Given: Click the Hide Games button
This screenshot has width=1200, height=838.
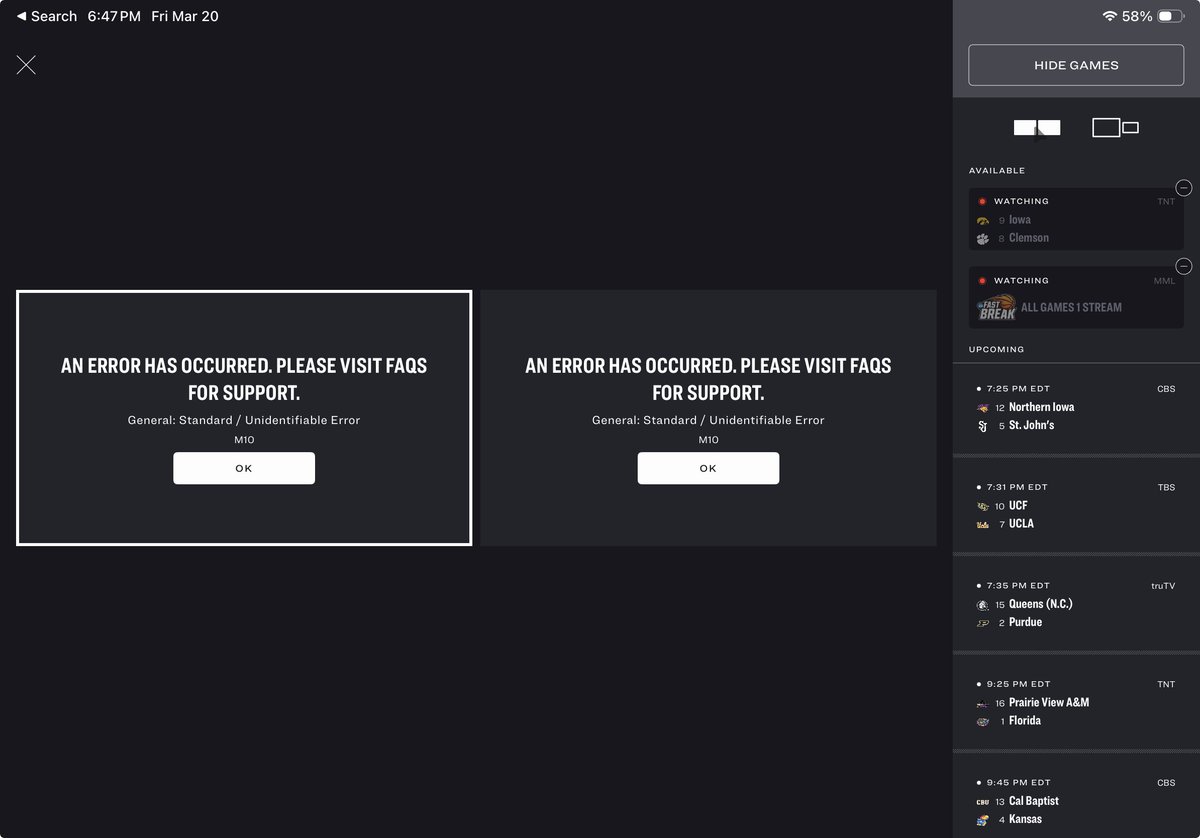Looking at the screenshot, I should pos(1076,65).
